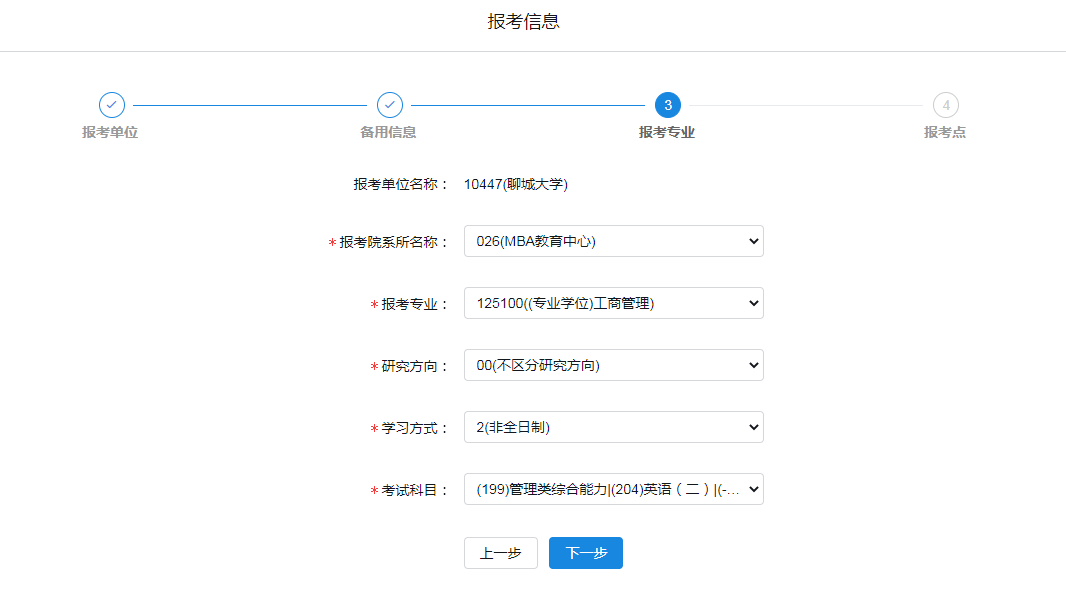Select the 报考单位 step label
Screen dimensions: 1066x593
pos(110,133)
